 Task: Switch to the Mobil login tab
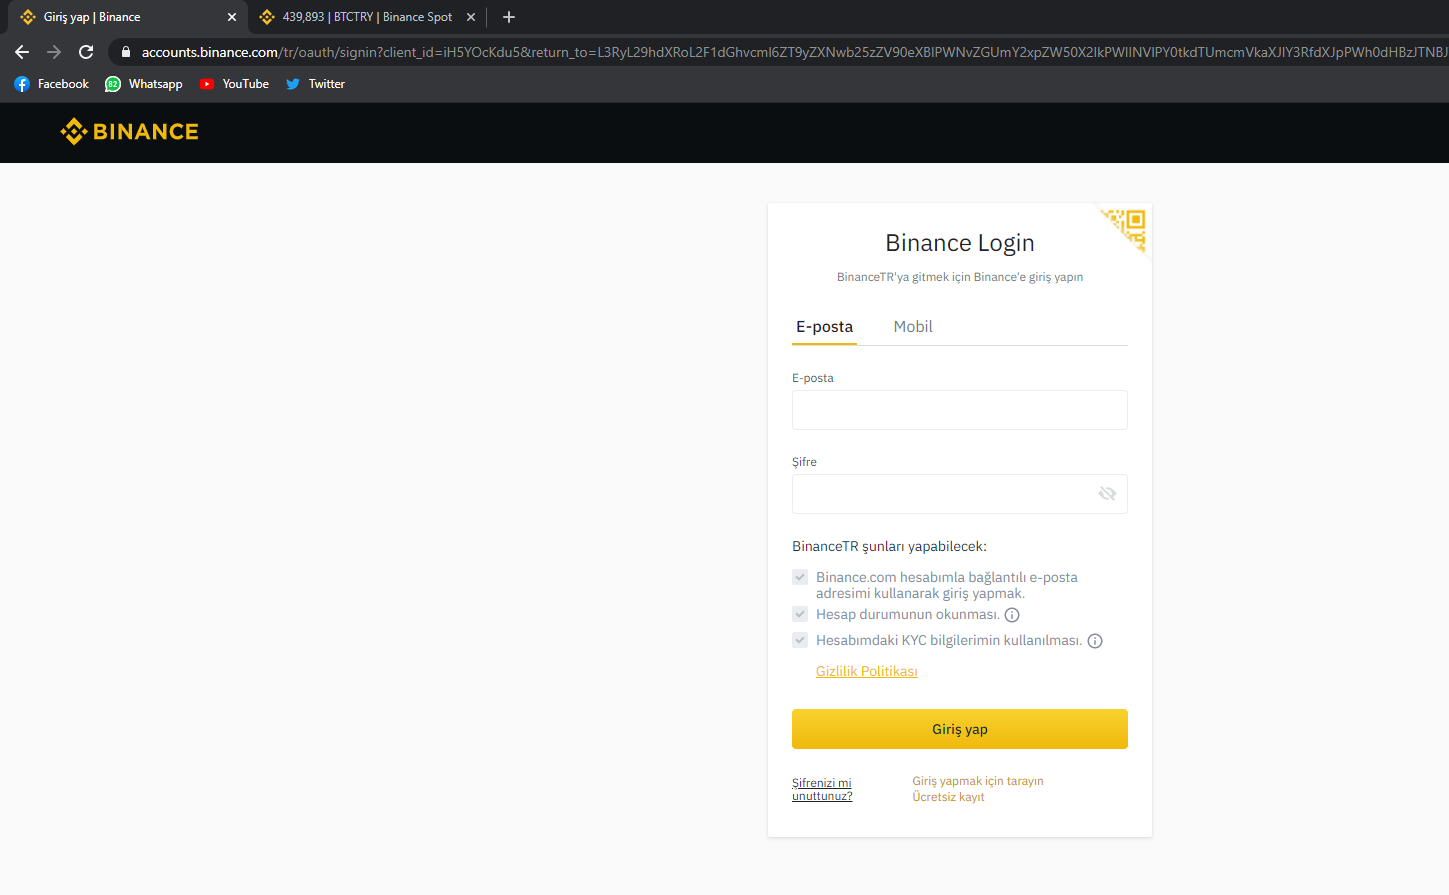pos(913,327)
